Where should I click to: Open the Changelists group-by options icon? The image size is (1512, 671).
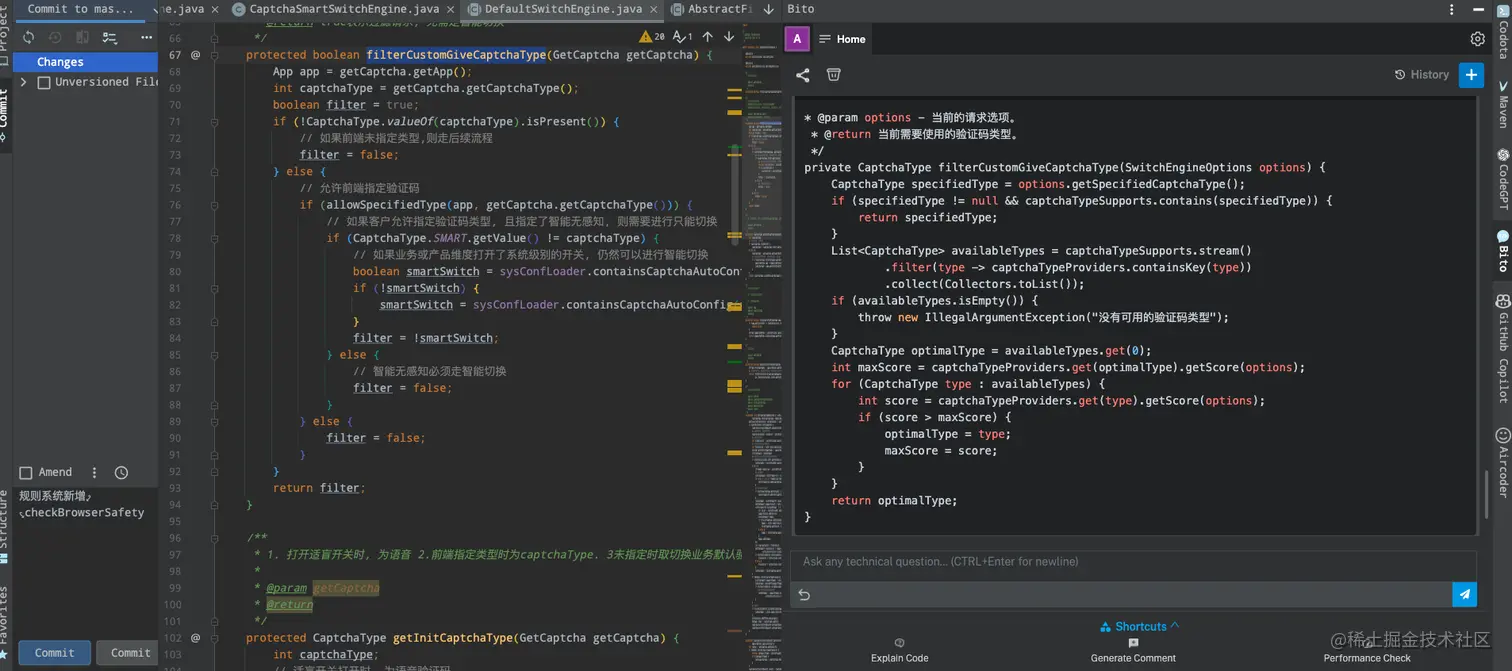[110, 37]
